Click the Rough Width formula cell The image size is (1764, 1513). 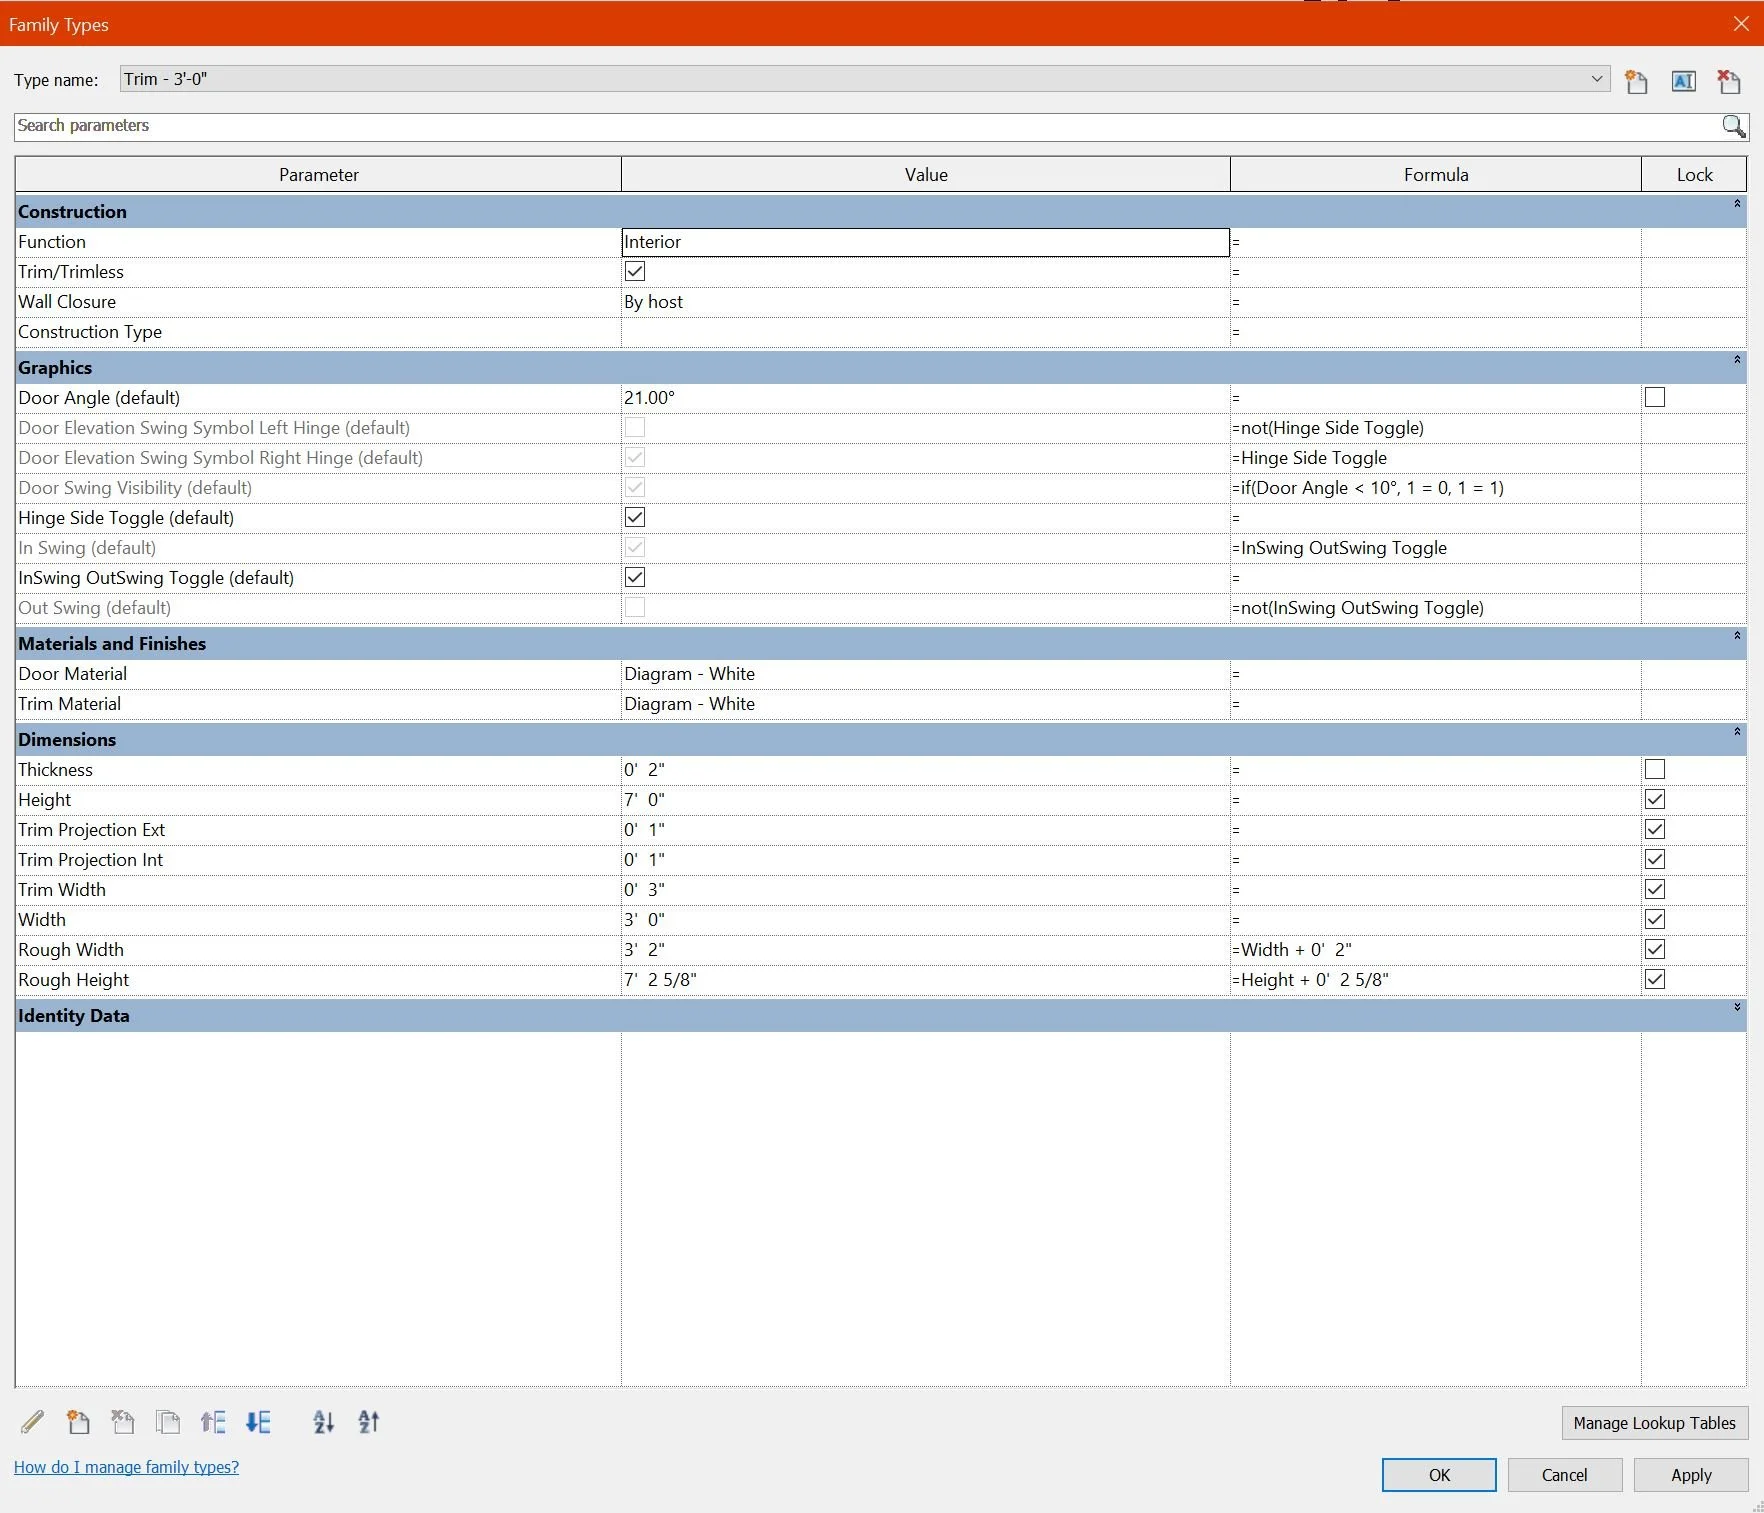click(1435, 950)
